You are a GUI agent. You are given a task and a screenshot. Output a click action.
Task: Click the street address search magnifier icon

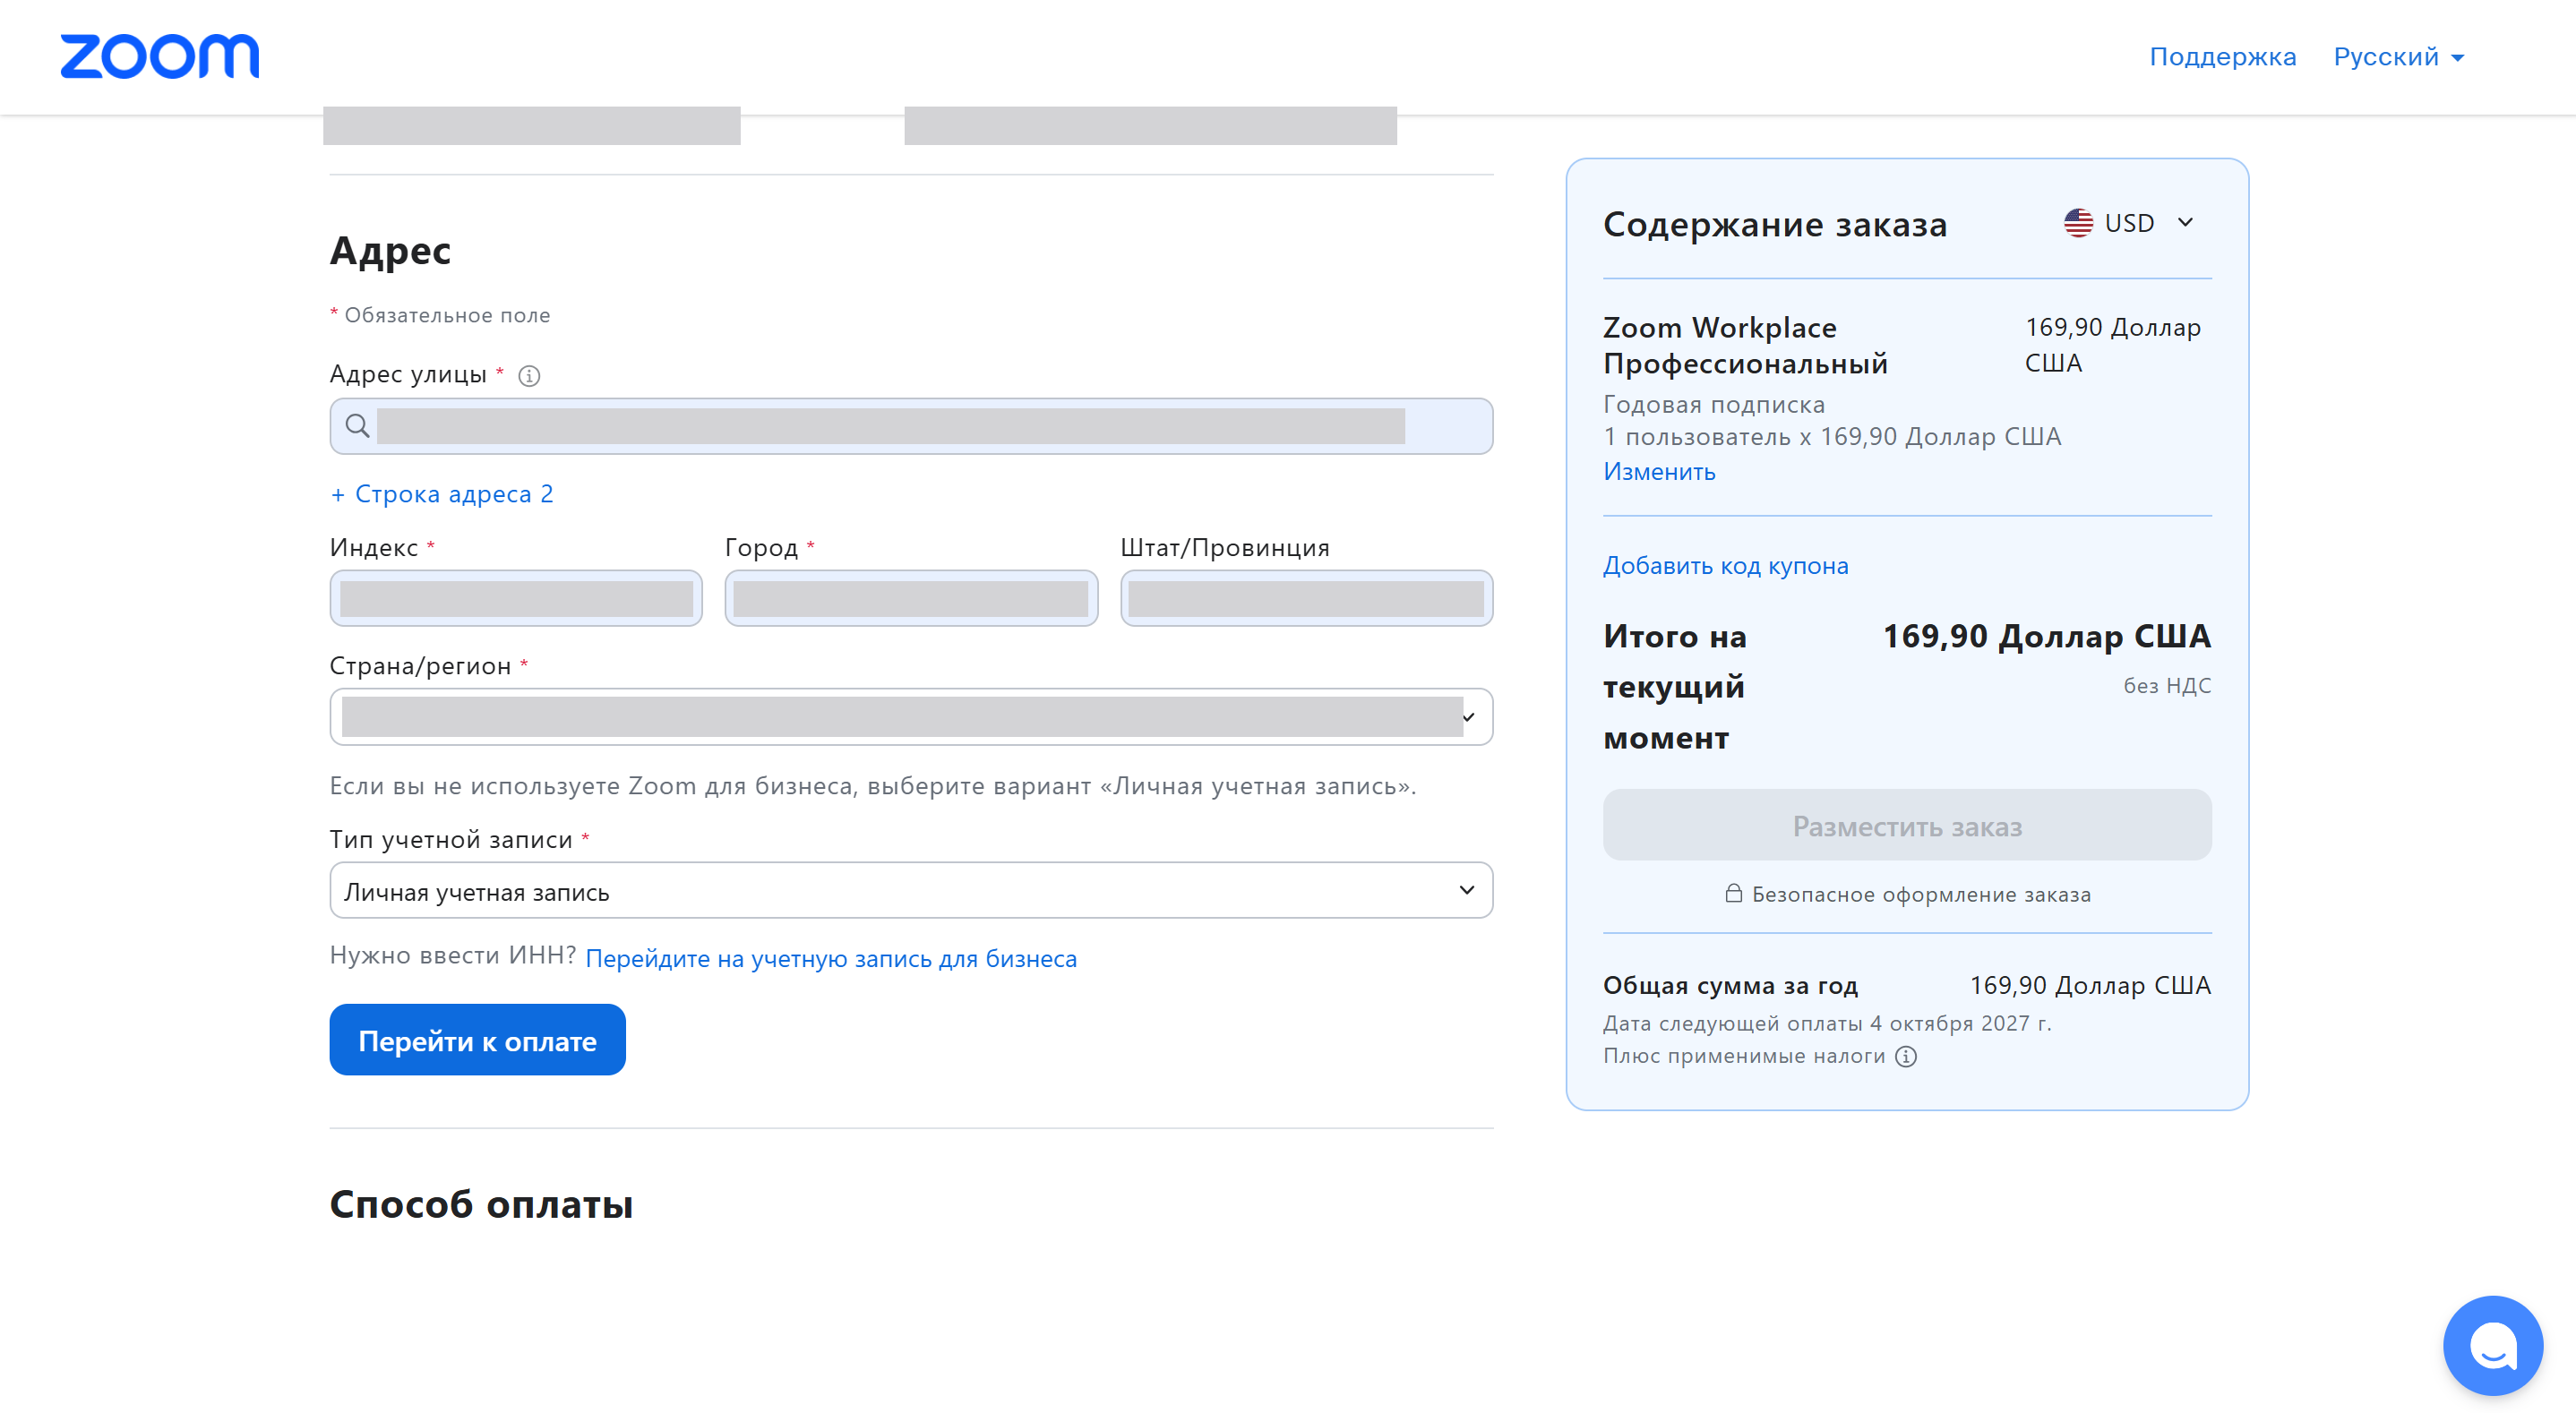(357, 426)
